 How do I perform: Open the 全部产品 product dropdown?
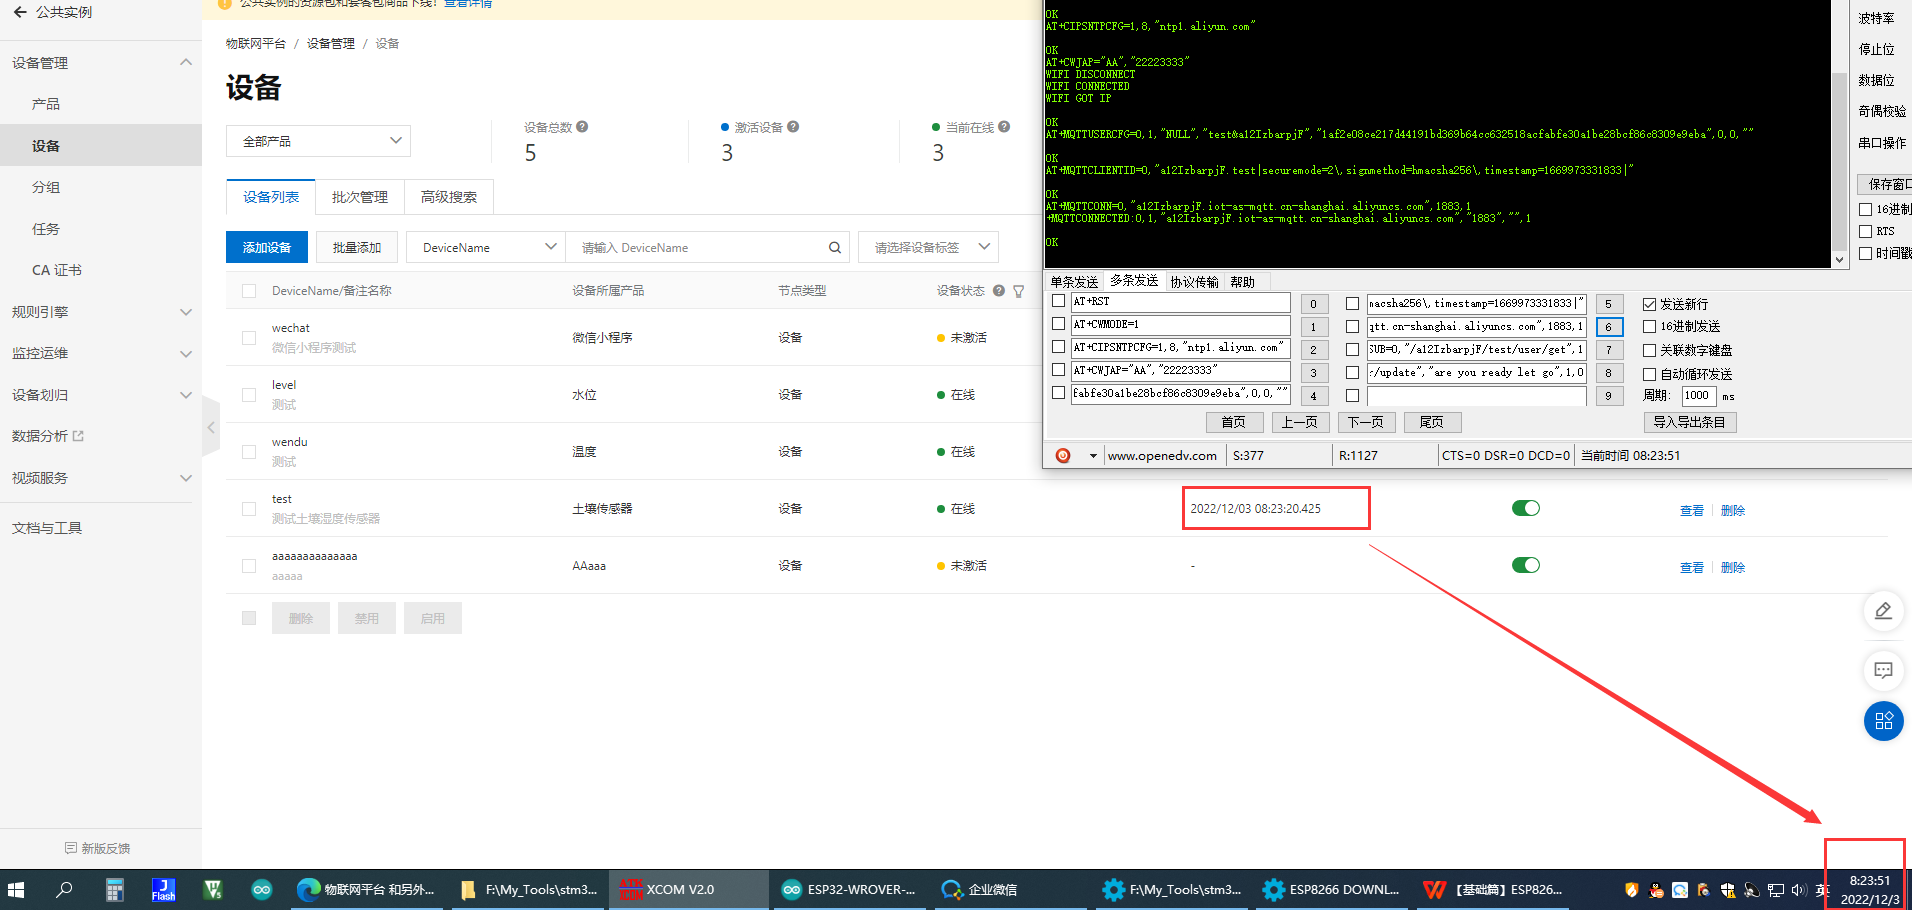coord(319,141)
